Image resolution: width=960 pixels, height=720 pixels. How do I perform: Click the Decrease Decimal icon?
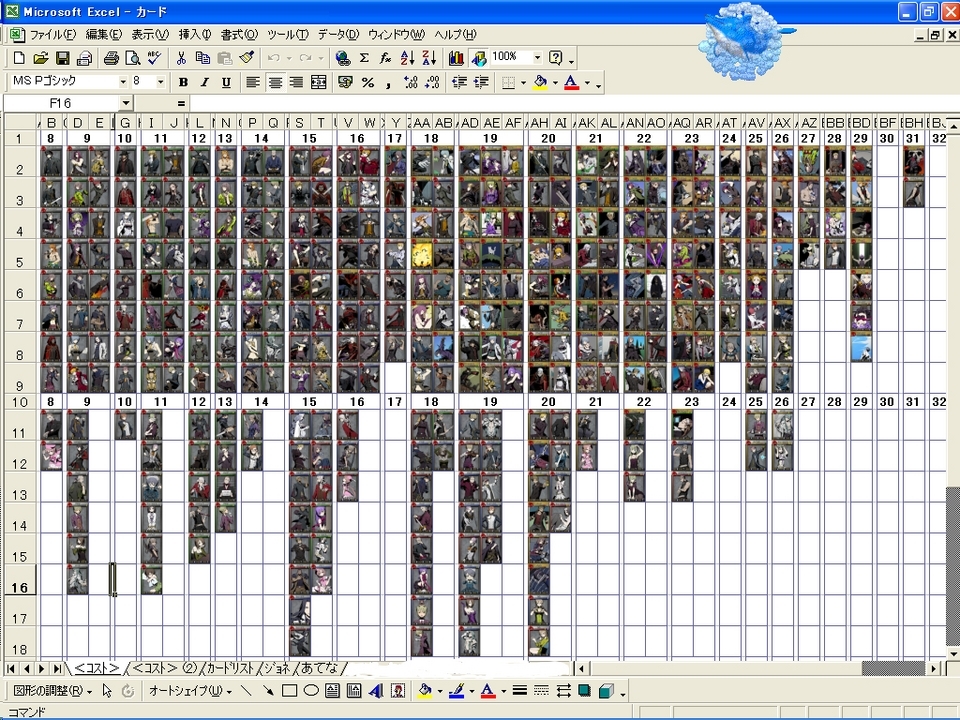point(432,82)
